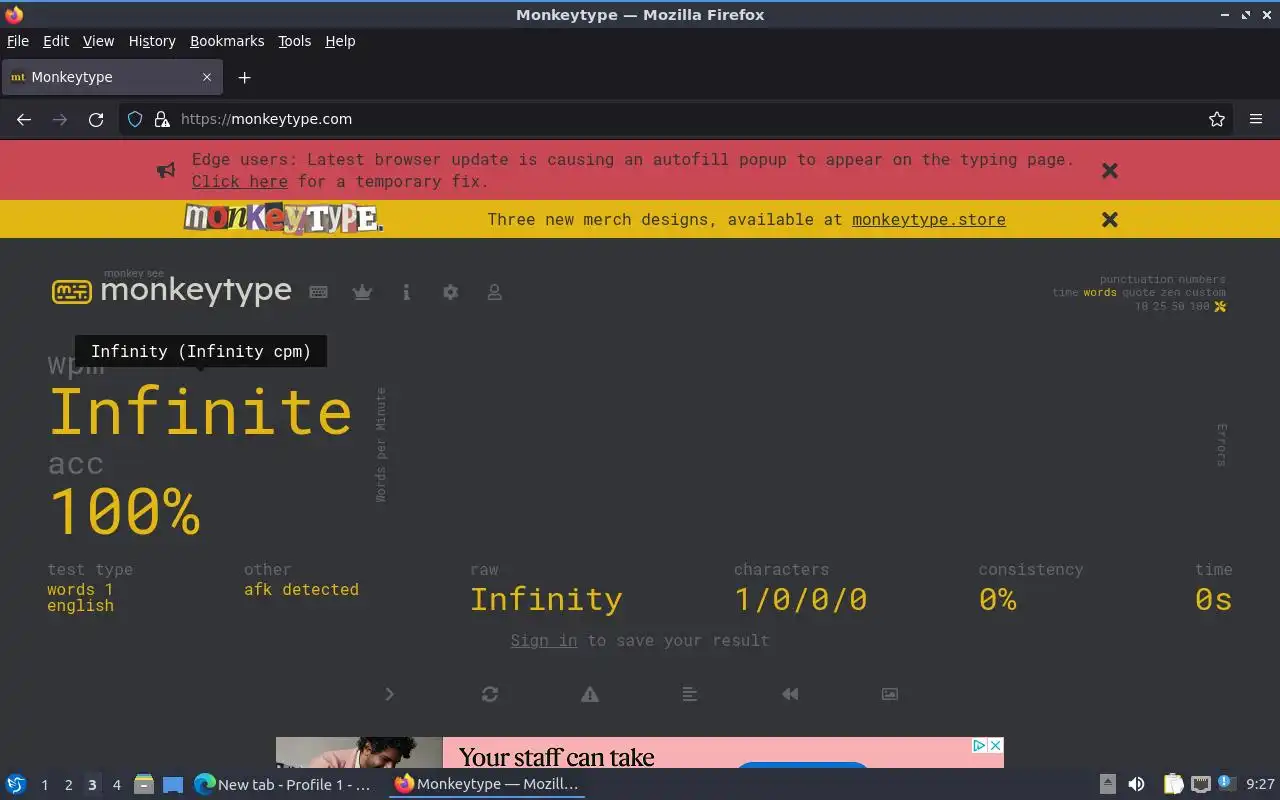Go back with Firefox back arrow
Viewport: 1280px width, 800px height.
(24, 119)
